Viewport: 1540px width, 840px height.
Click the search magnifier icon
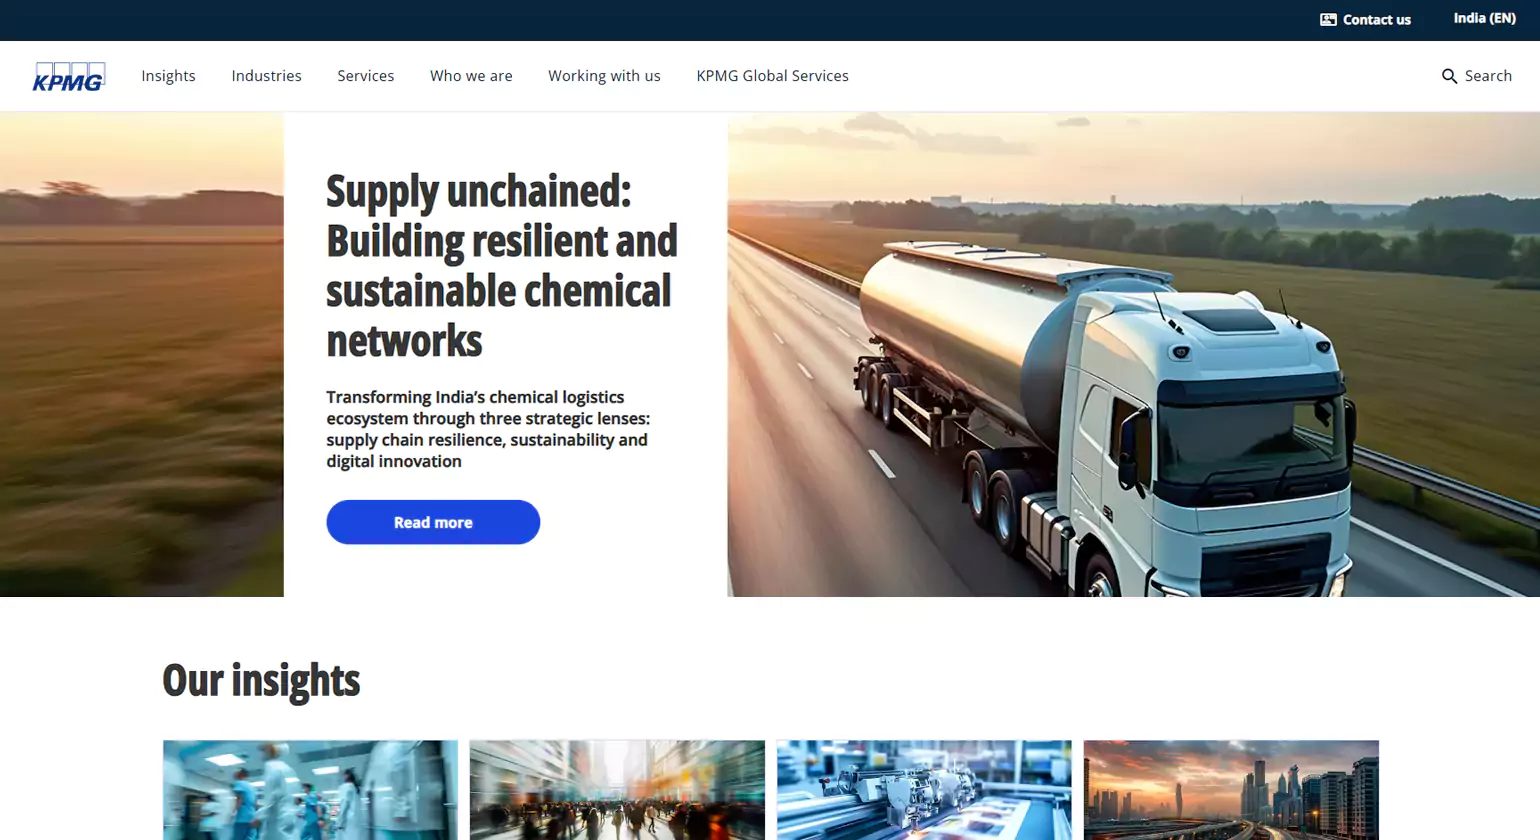pyautogui.click(x=1449, y=76)
